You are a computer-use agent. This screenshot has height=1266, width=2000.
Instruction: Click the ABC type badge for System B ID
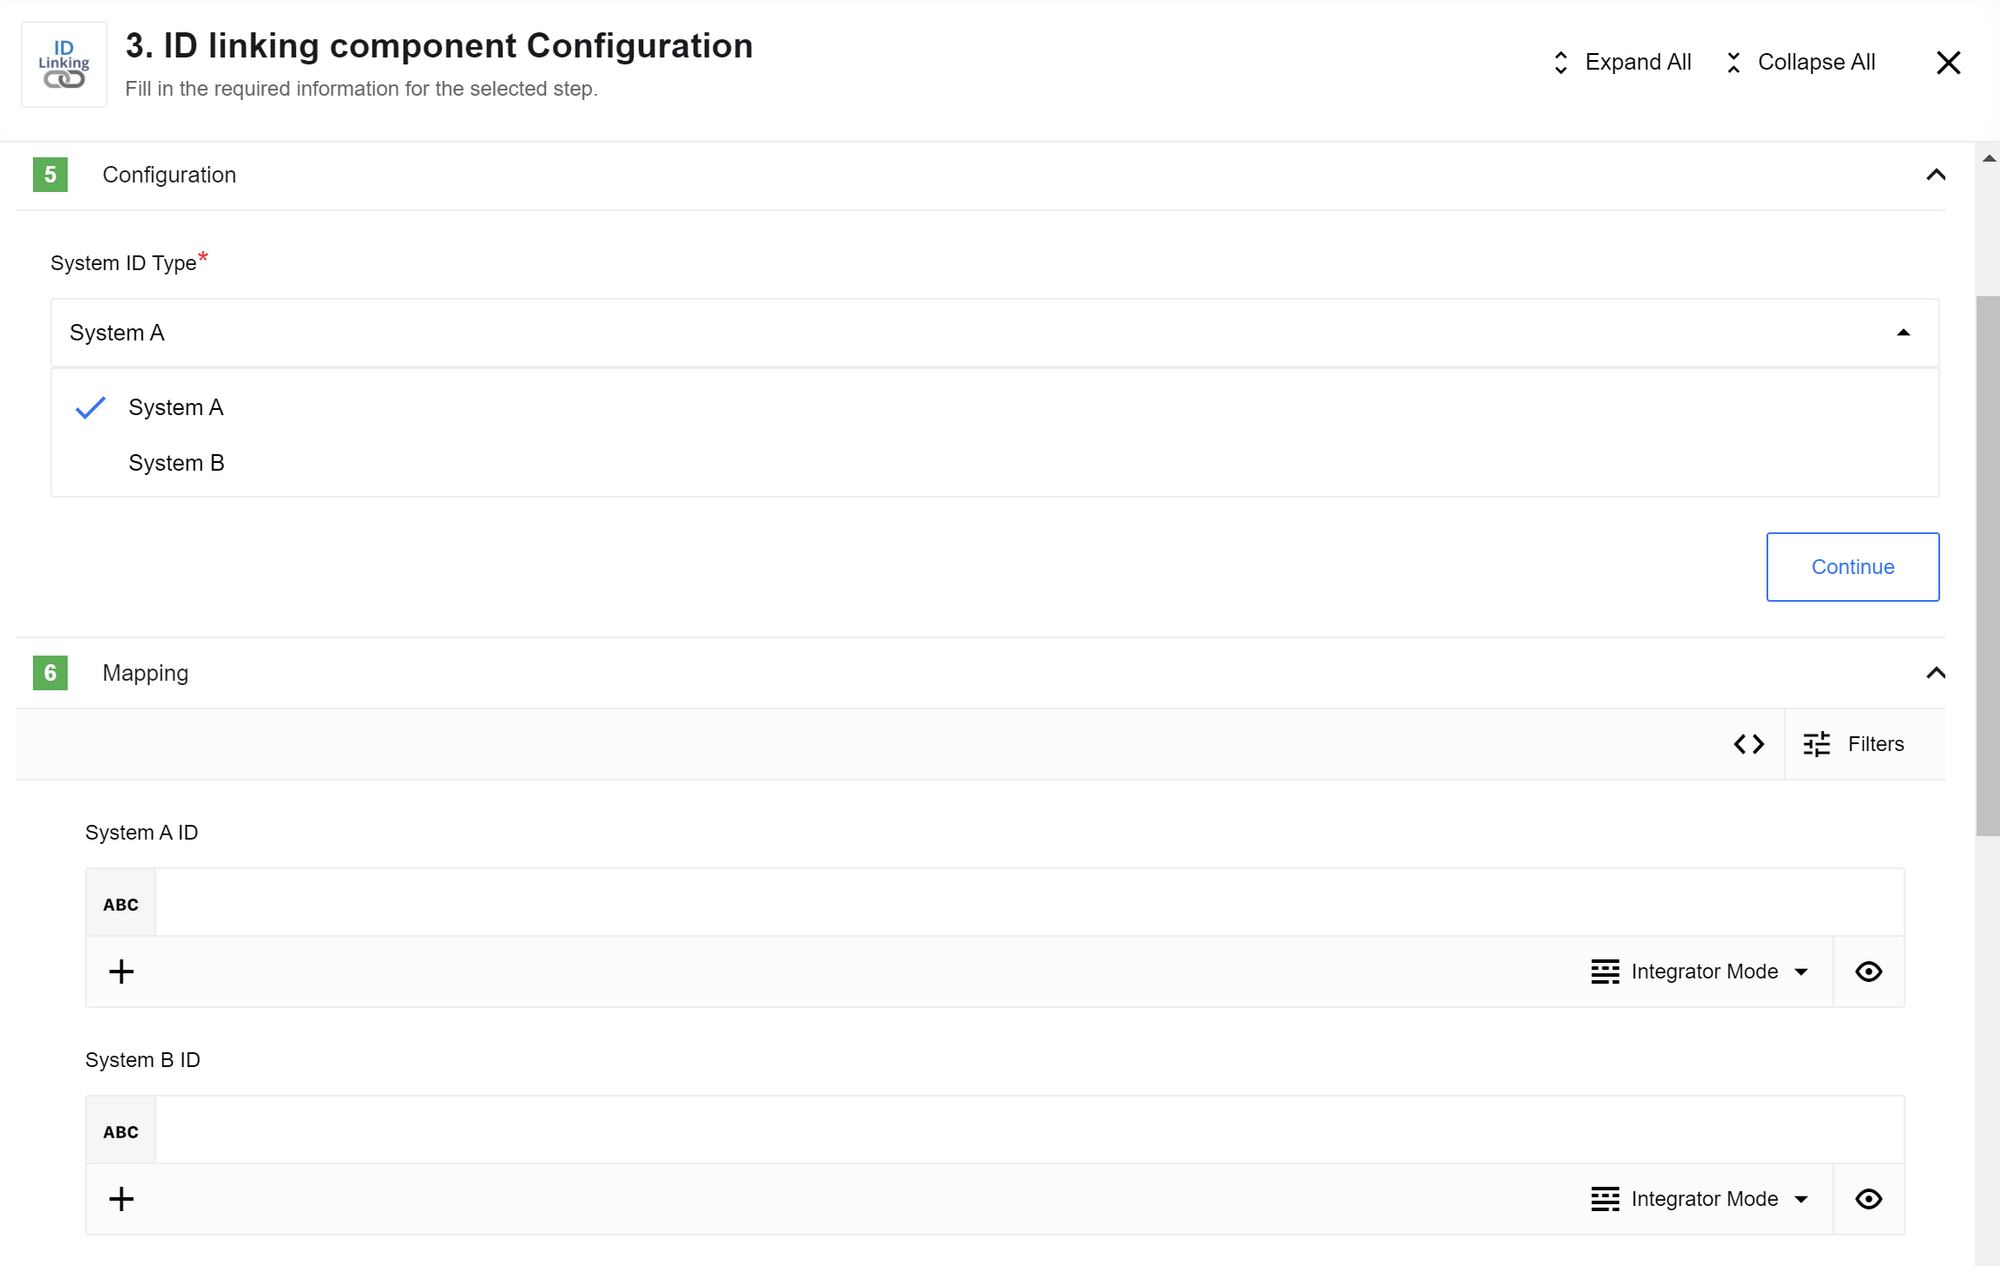tap(121, 1131)
